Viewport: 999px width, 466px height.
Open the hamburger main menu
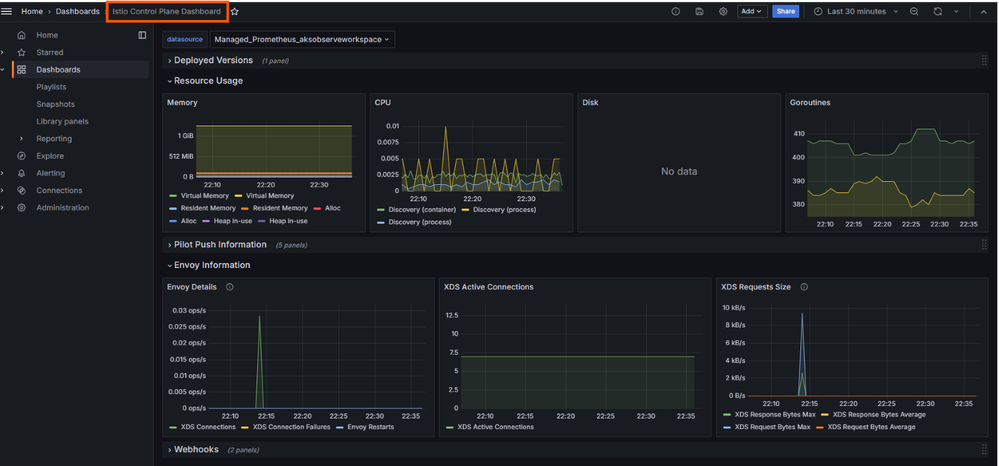(x=7, y=11)
